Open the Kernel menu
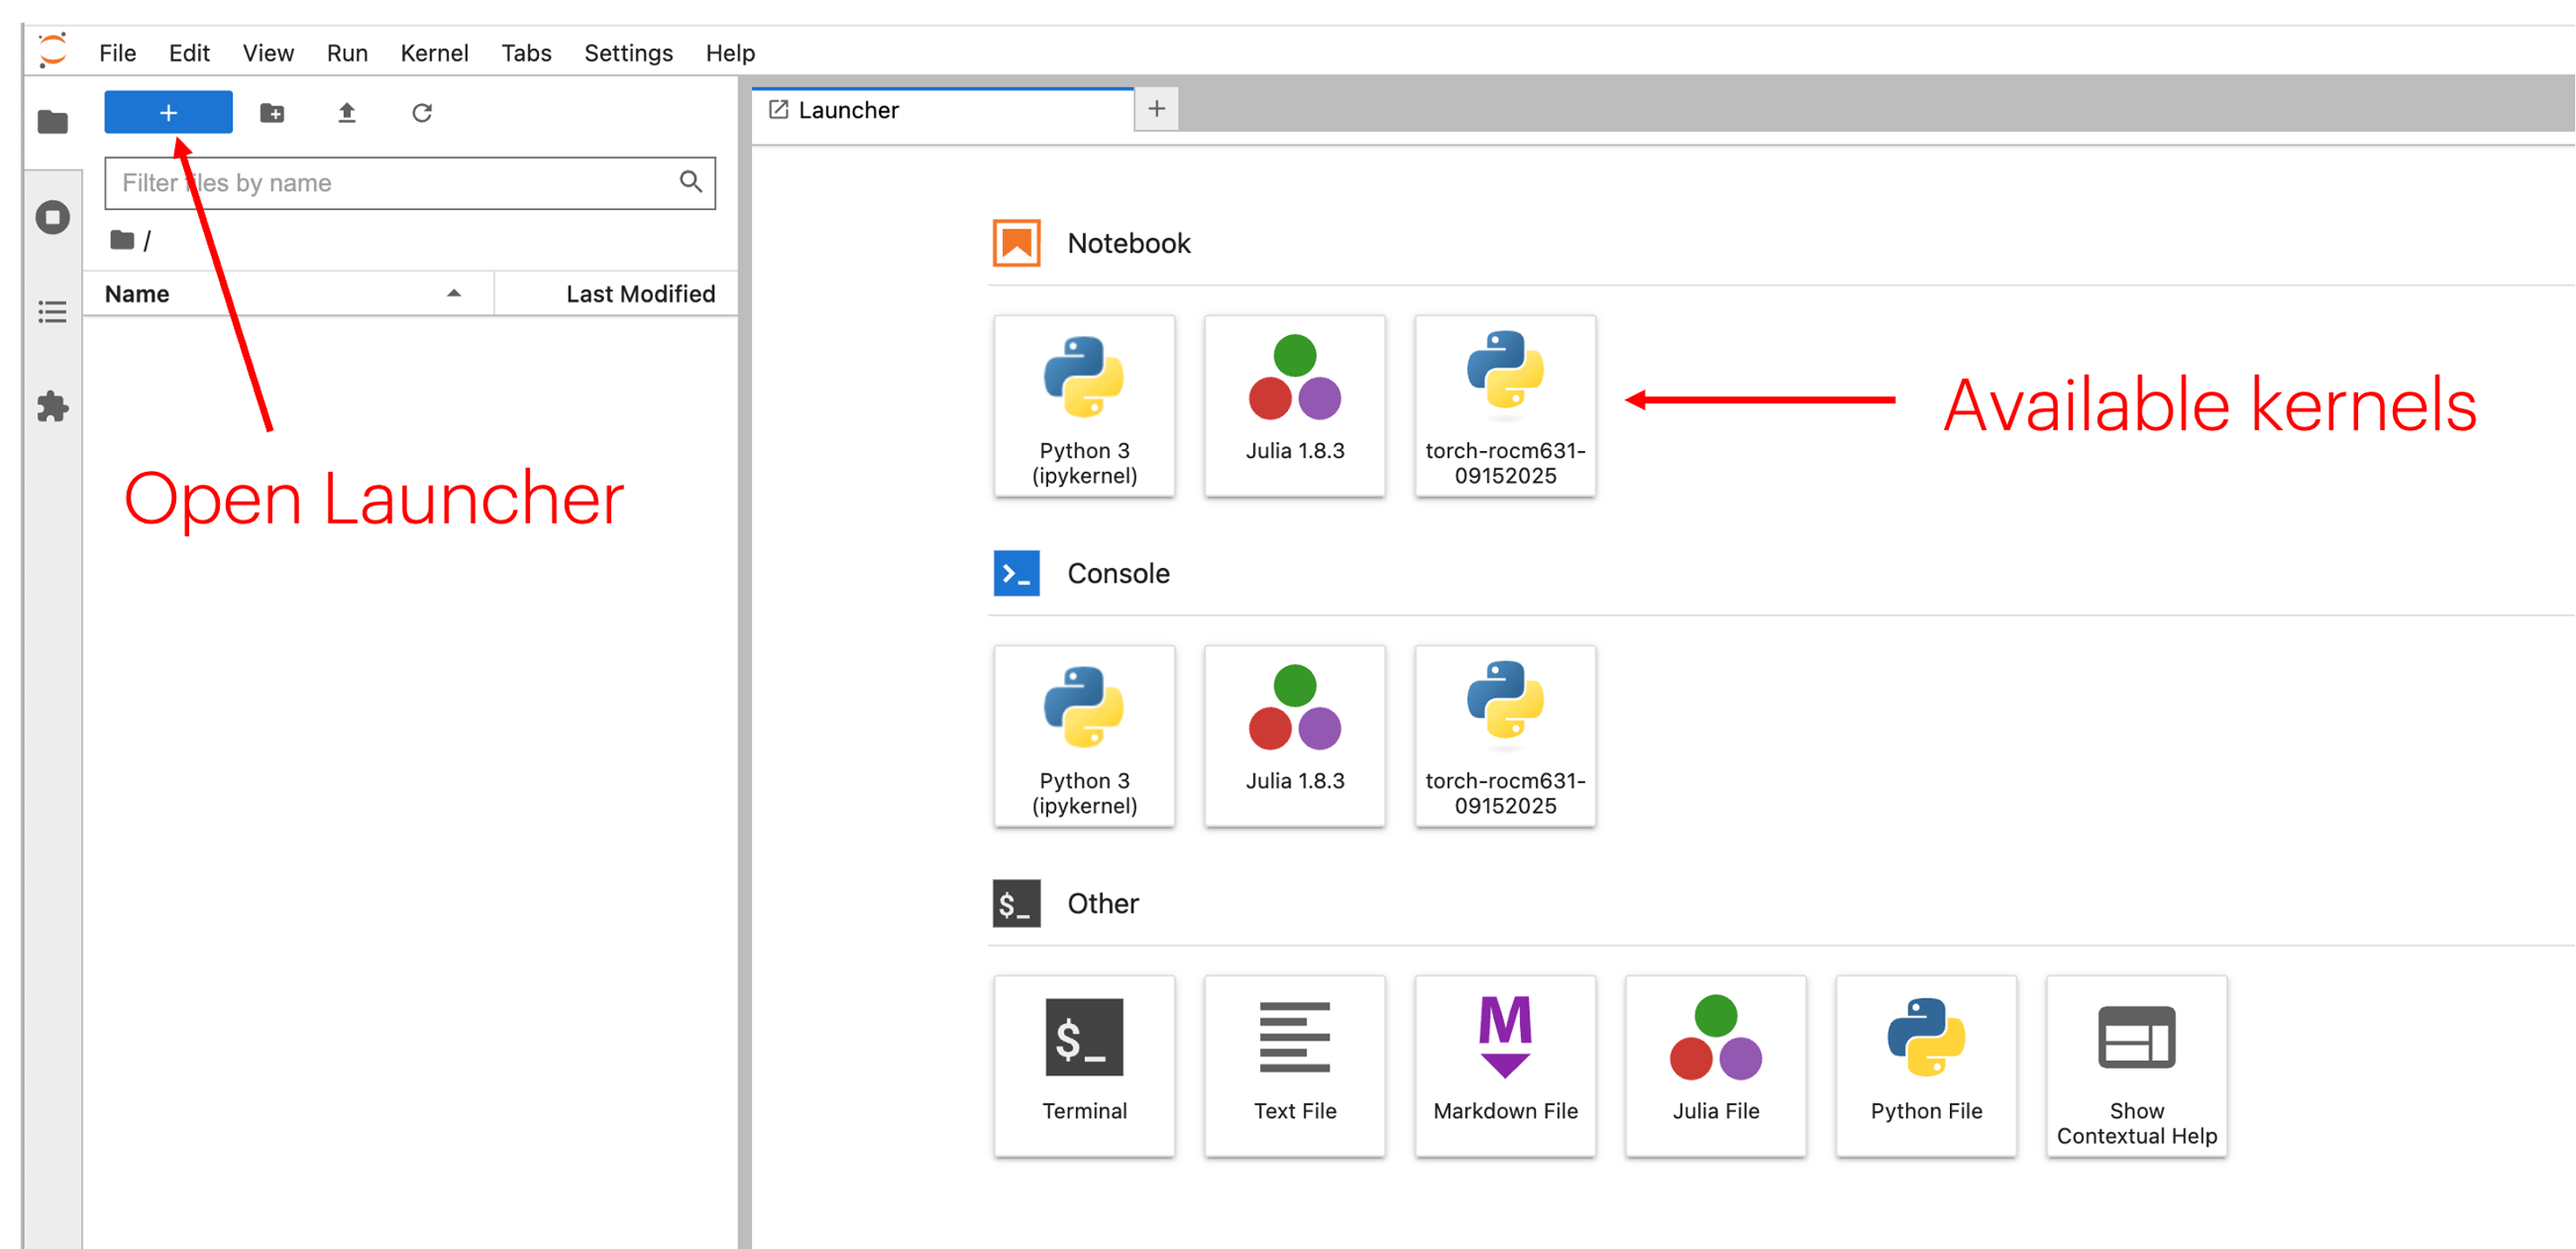This screenshot has height=1249, width=2576. click(434, 53)
